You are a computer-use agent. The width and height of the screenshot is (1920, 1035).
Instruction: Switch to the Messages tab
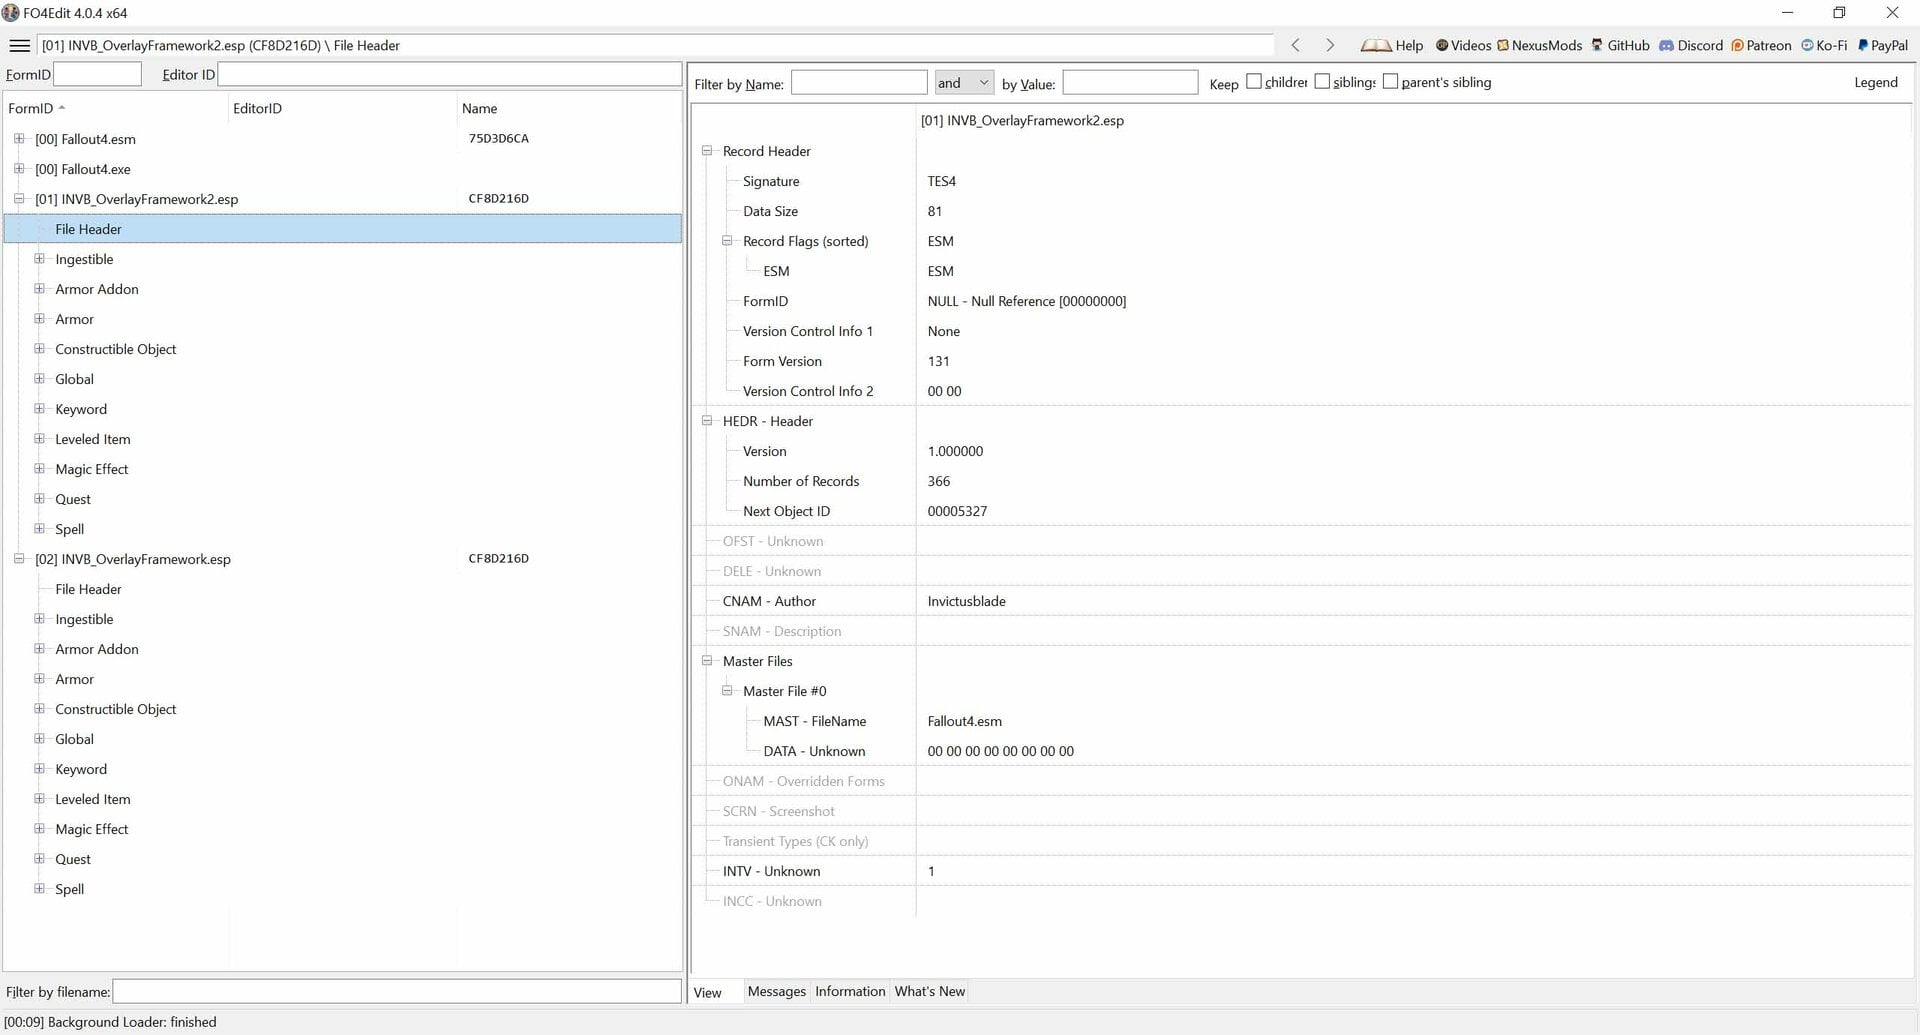pyautogui.click(x=777, y=991)
